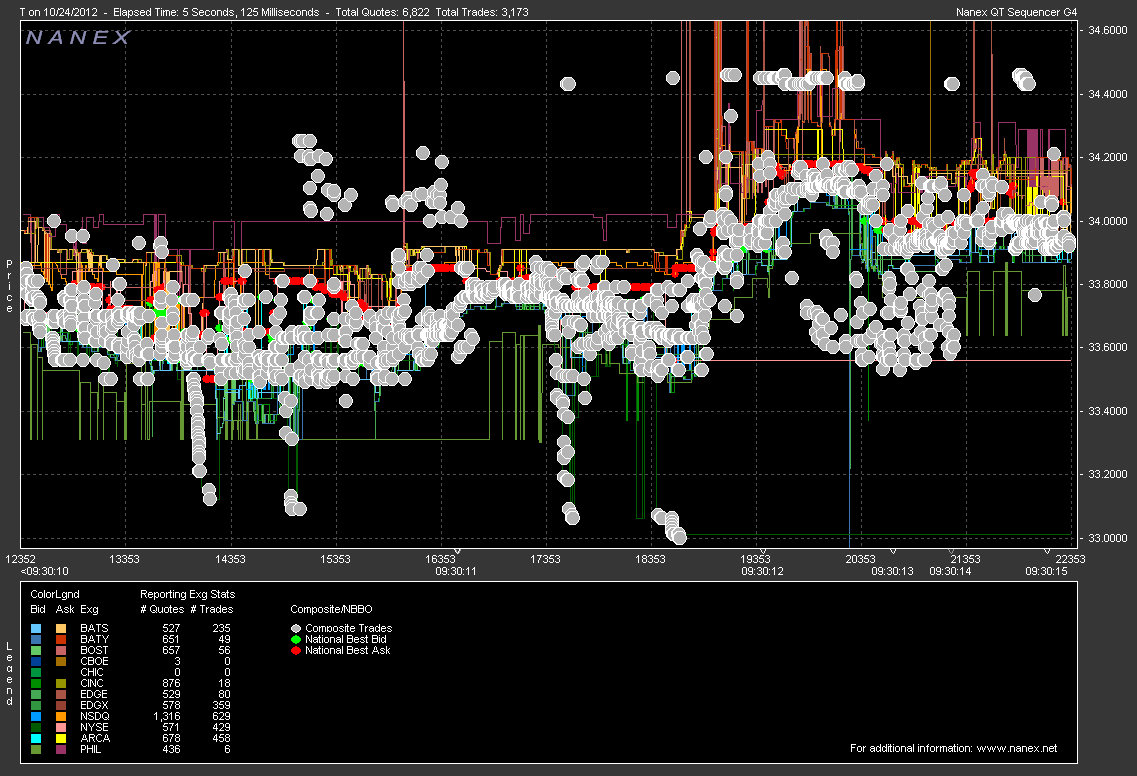Screen dimensions: 1137x776
Task: Click the 33.2000 price axis label
Action: pos(1108,474)
